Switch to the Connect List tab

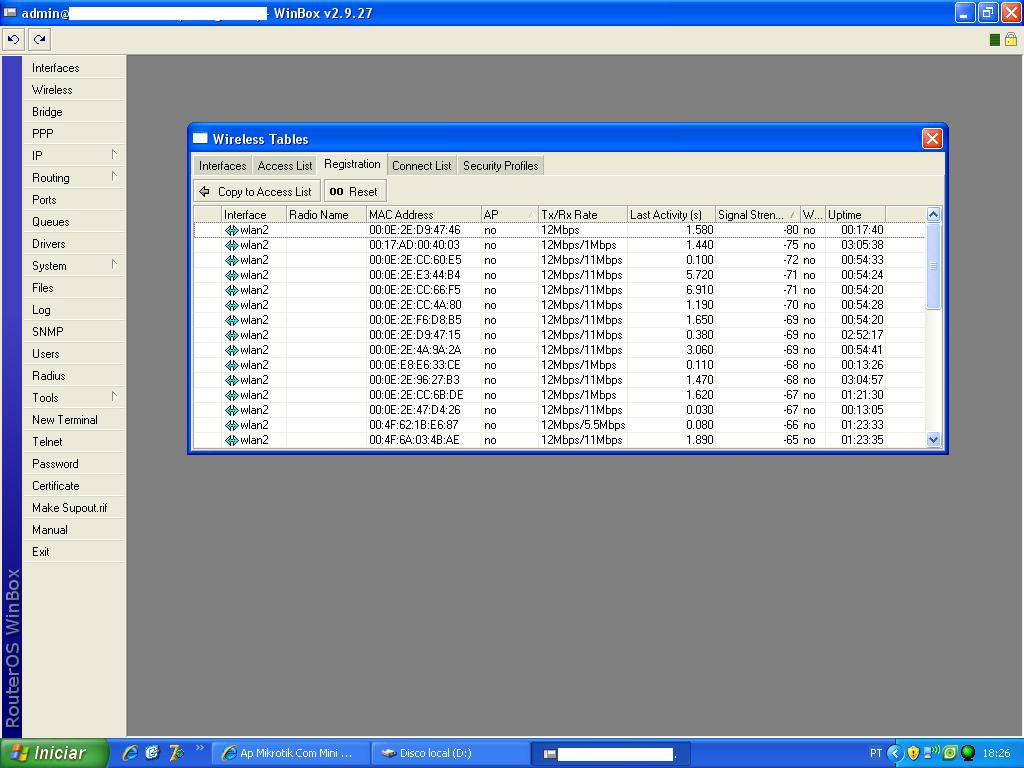[421, 166]
